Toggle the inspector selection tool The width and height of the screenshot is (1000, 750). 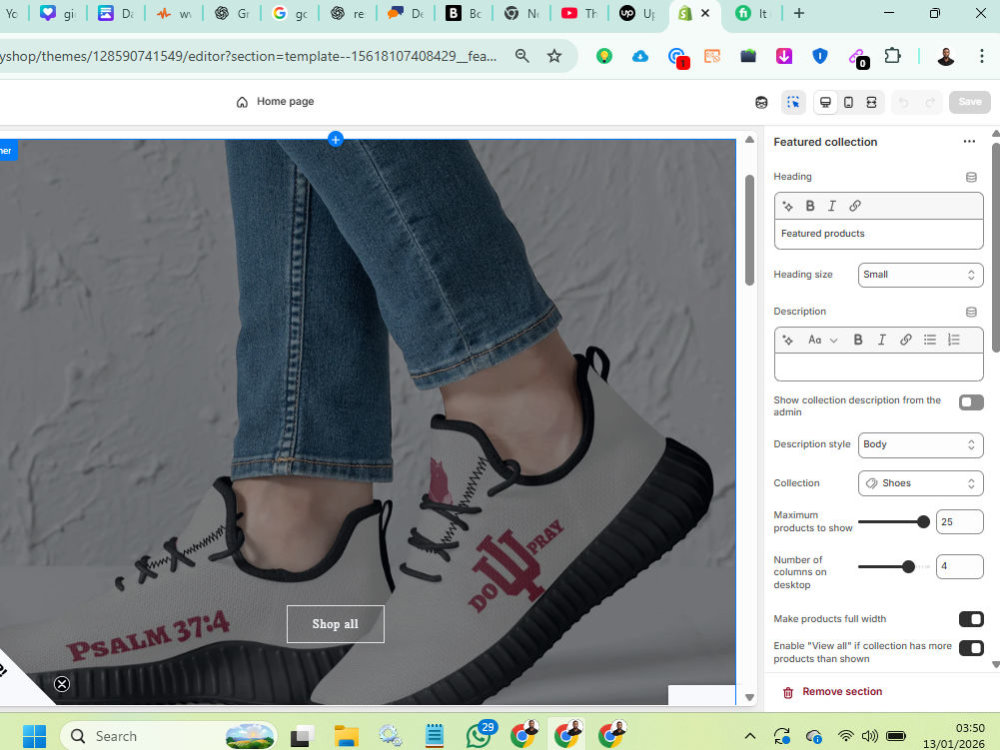click(793, 103)
